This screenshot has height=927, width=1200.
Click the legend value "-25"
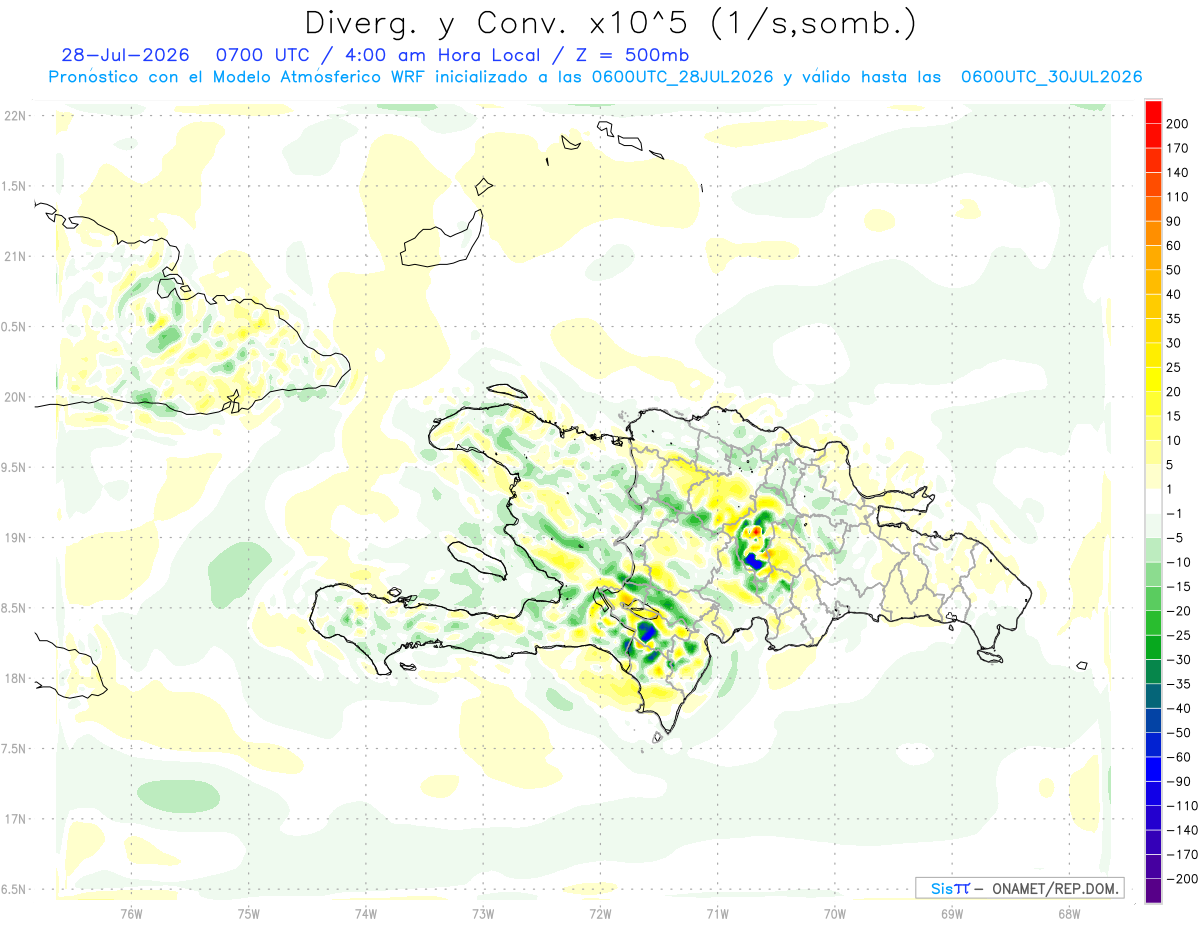(1180, 636)
